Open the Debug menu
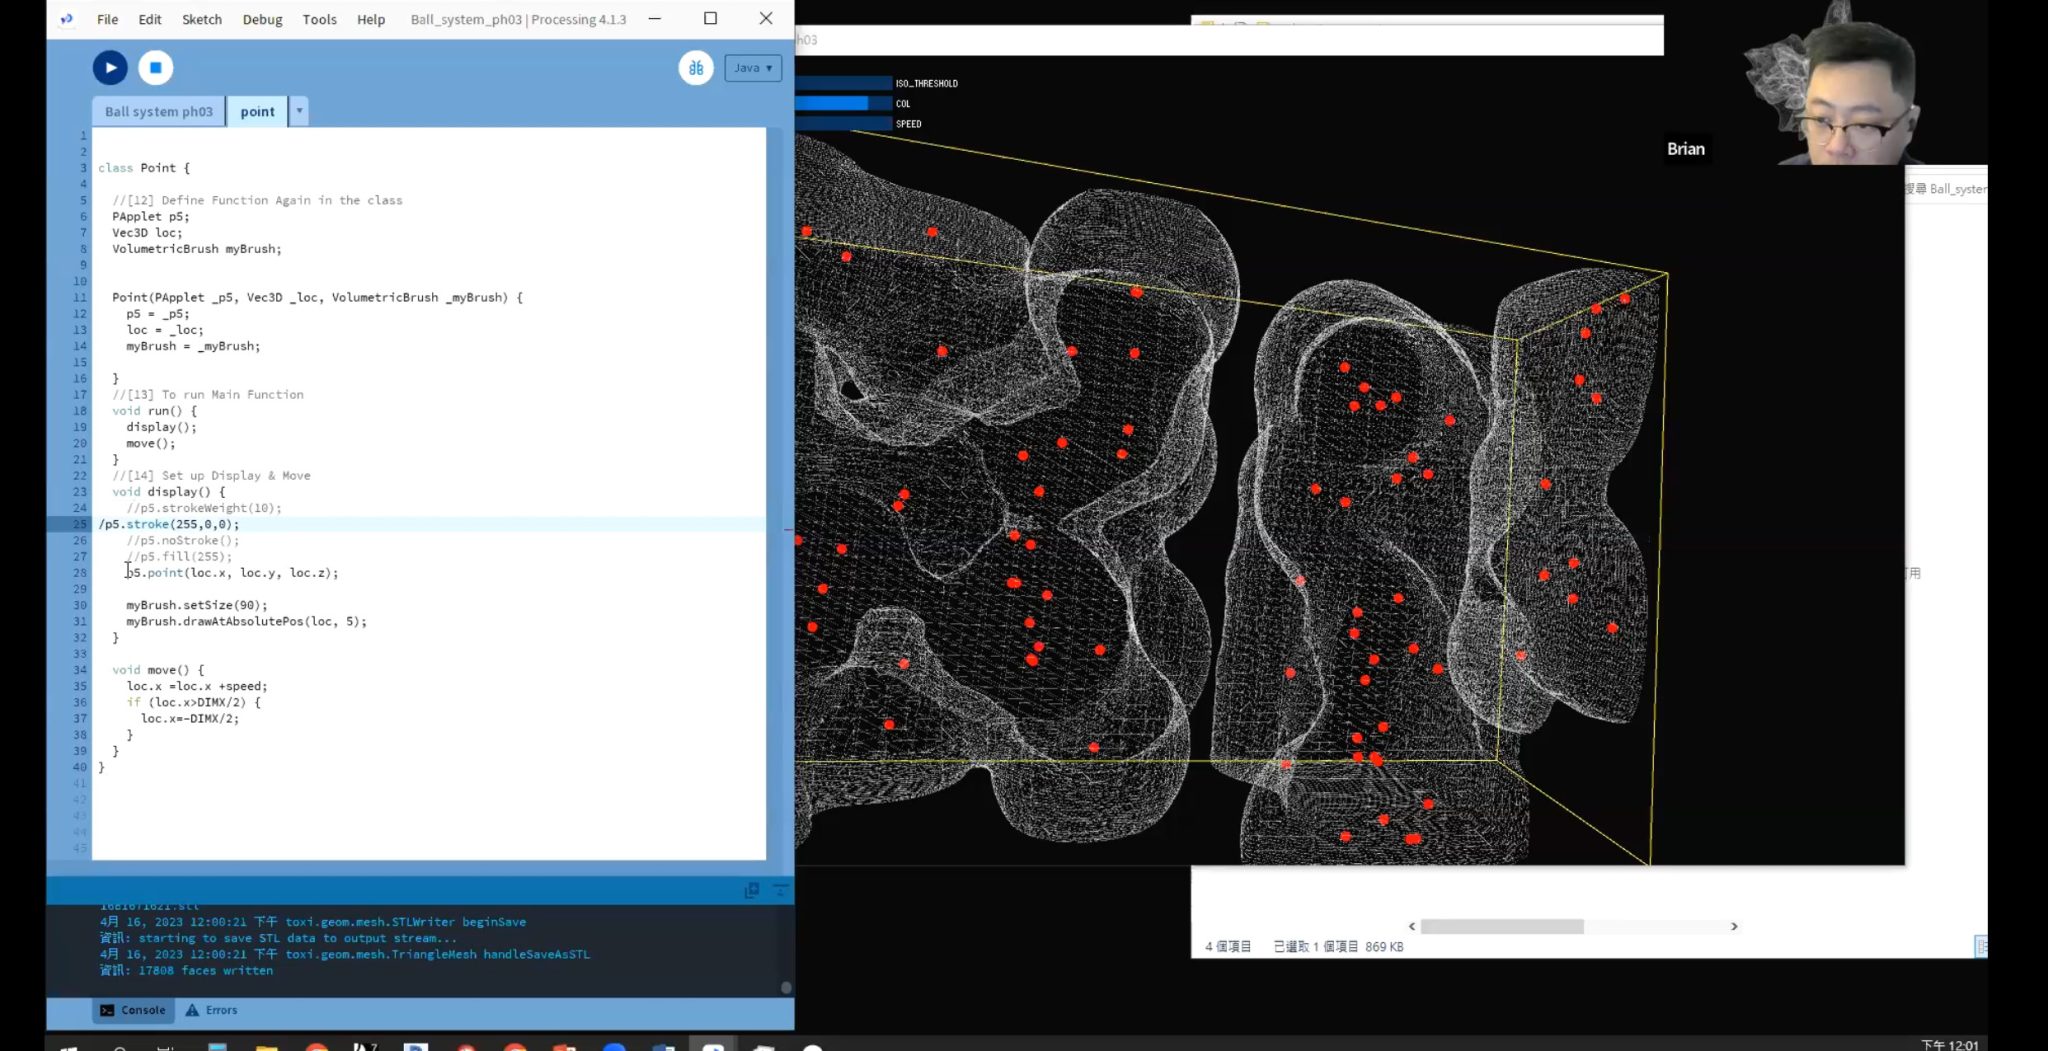This screenshot has height=1051, width=2048. click(262, 19)
